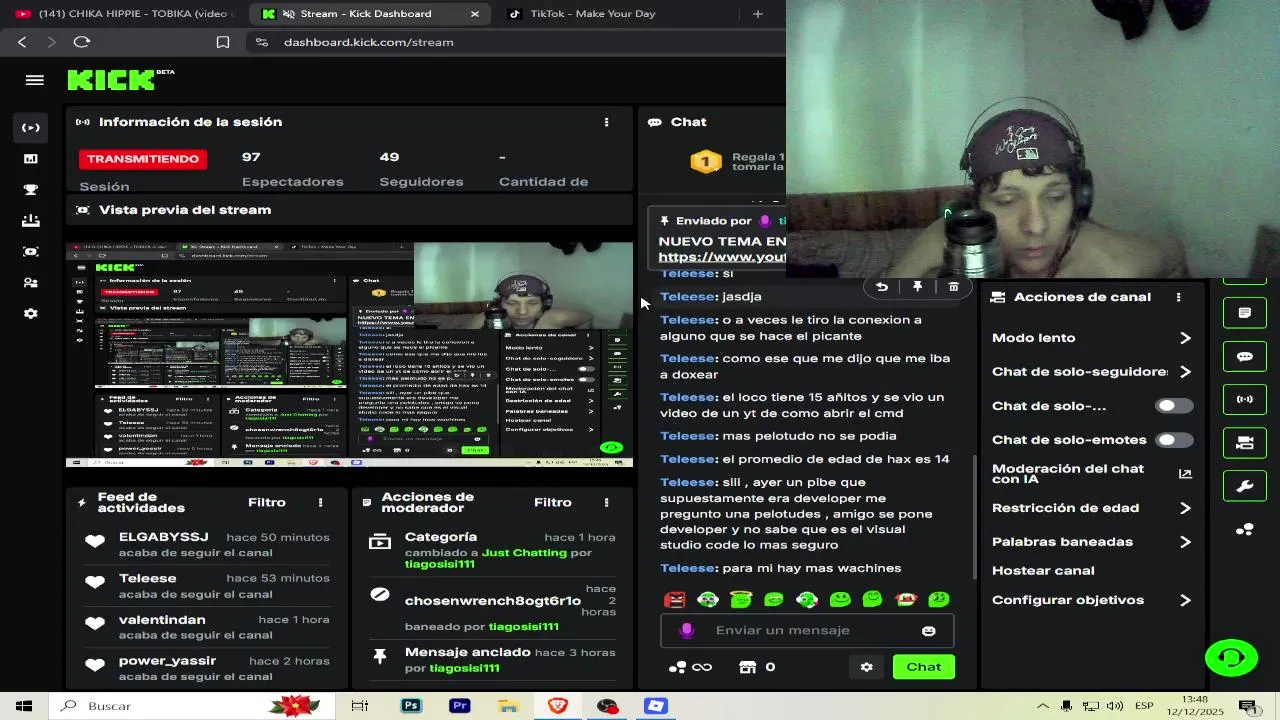
Task: Click the Enviar un mensaje field
Action: click(807, 630)
